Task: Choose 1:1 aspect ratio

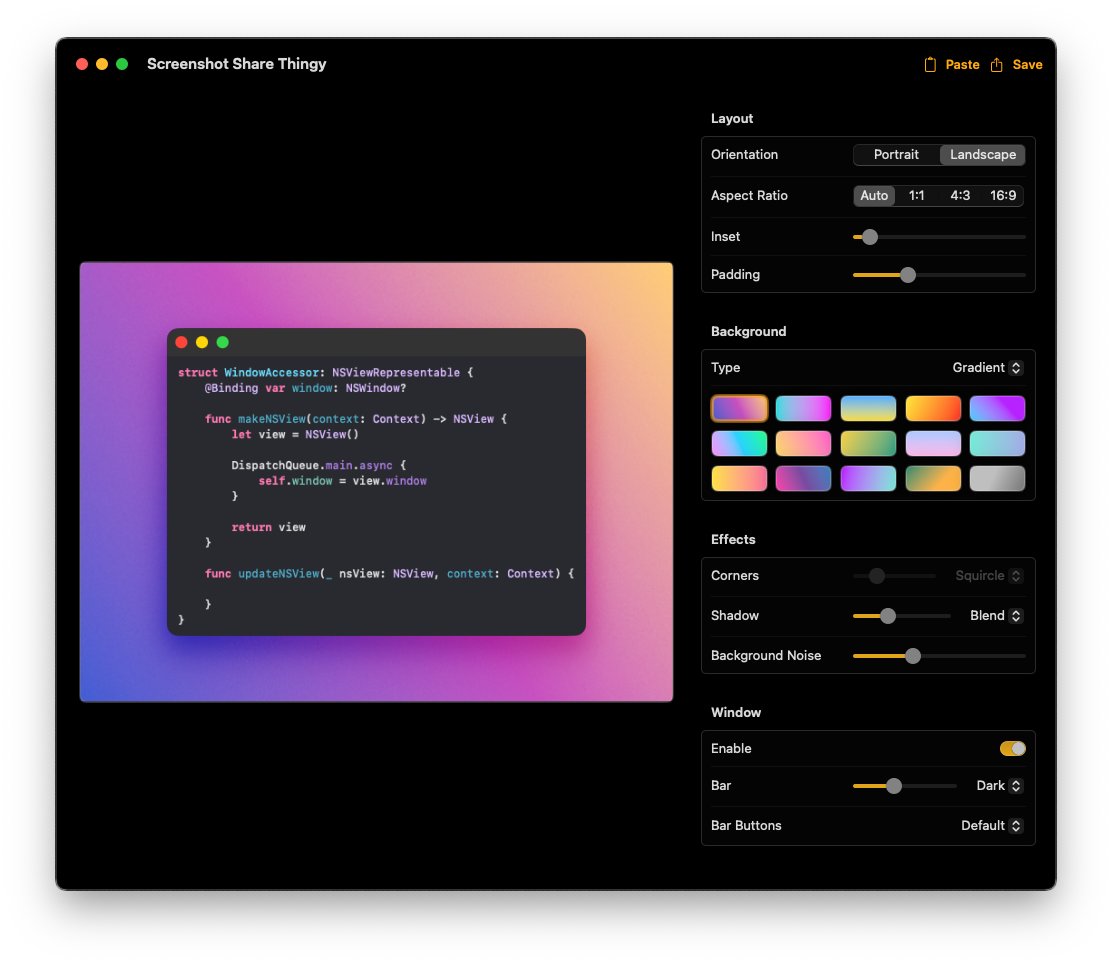Action: [x=916, y=196]
